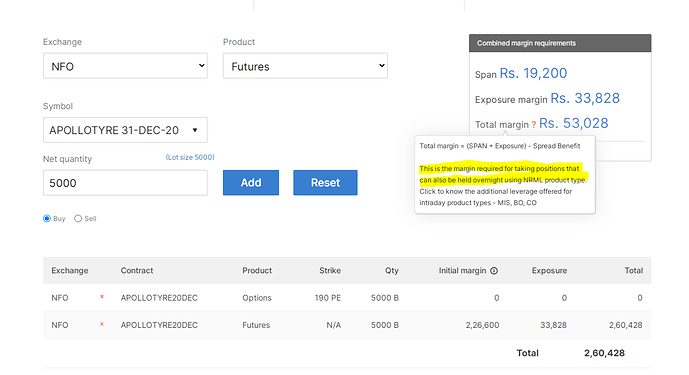Viewport: 689px width, 375px height.
Task: Click the Total margin question mark icon
Action: click(x=533, y=125)
